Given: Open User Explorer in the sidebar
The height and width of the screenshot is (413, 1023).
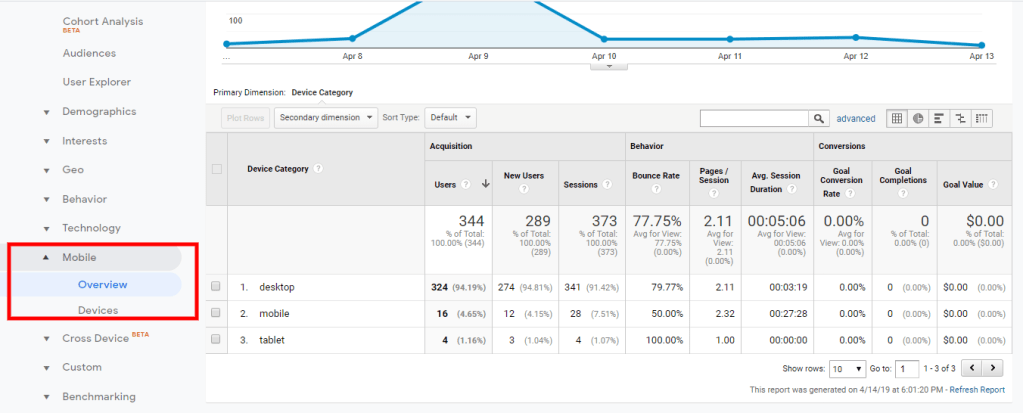Looking at the screenshot, I should click(x=96, y=82).
